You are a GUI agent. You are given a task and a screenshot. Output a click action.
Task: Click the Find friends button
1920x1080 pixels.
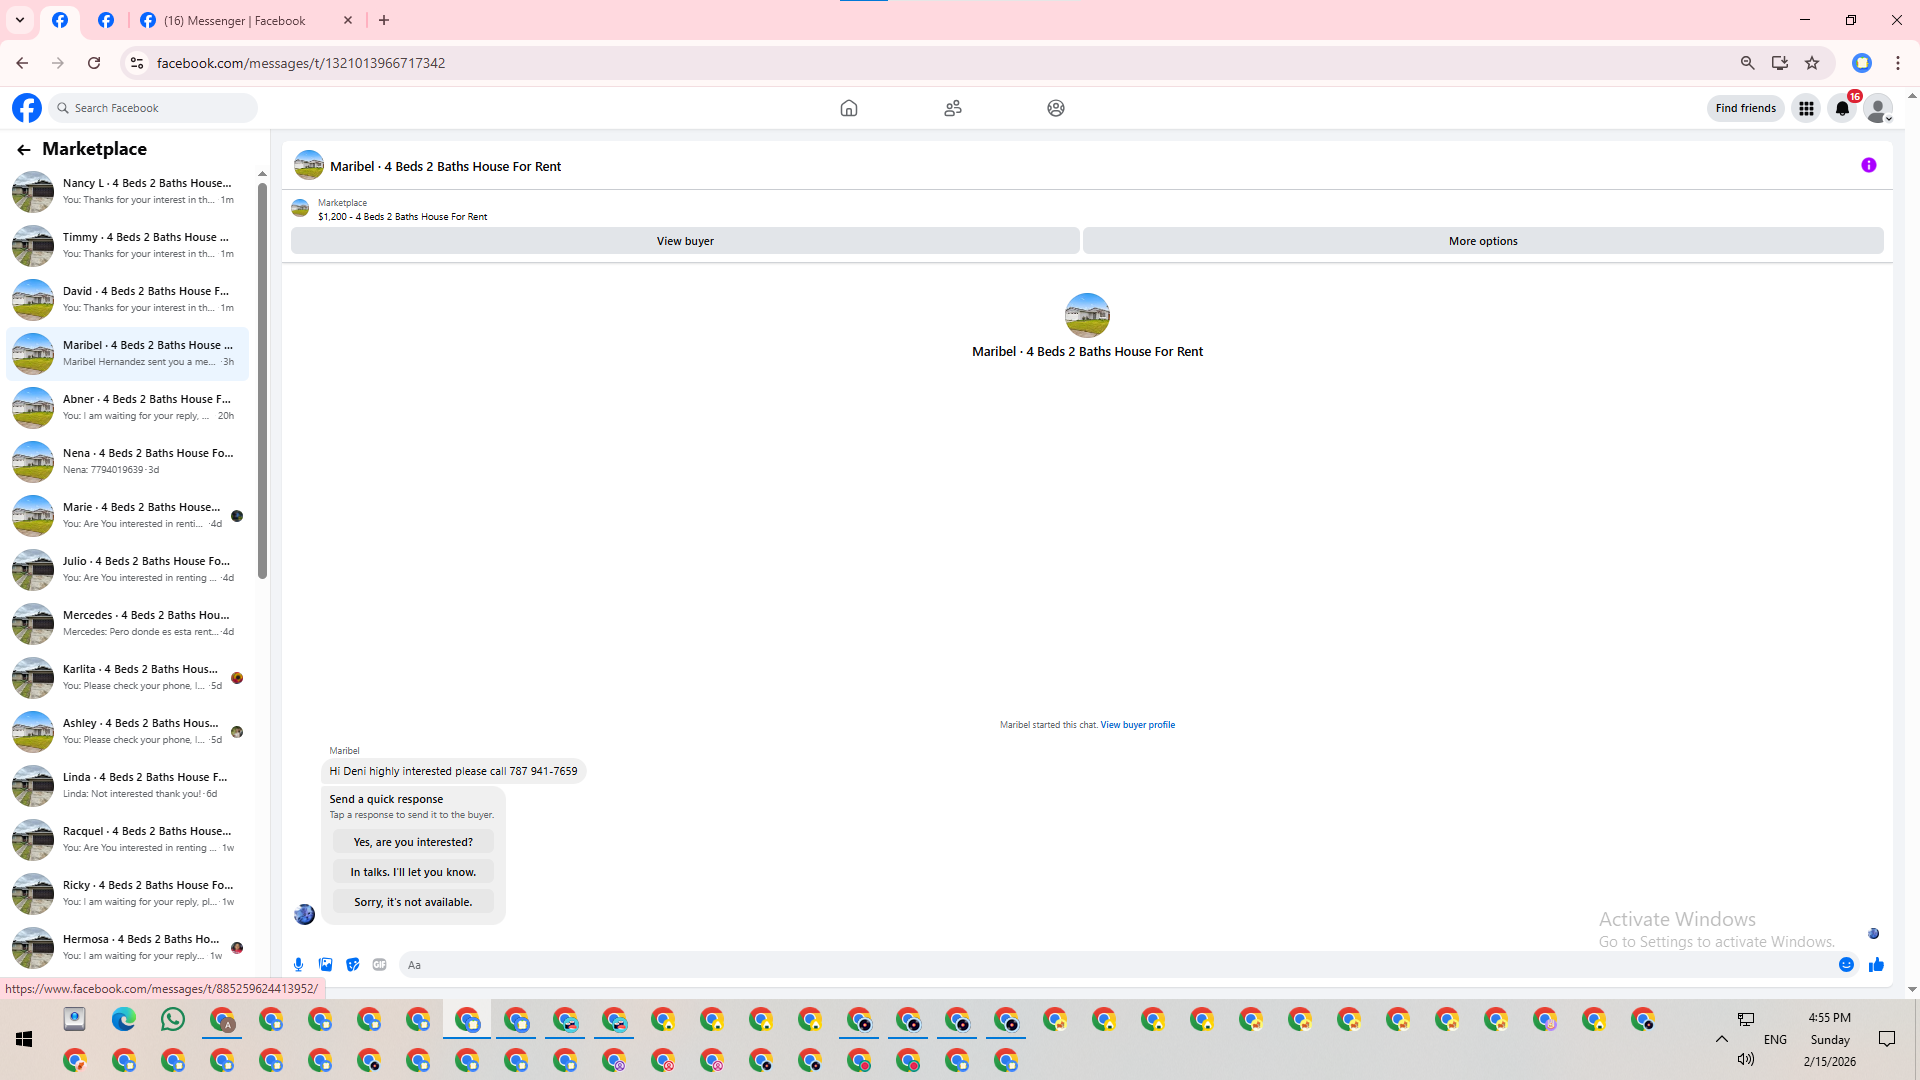coord(1746,108)
